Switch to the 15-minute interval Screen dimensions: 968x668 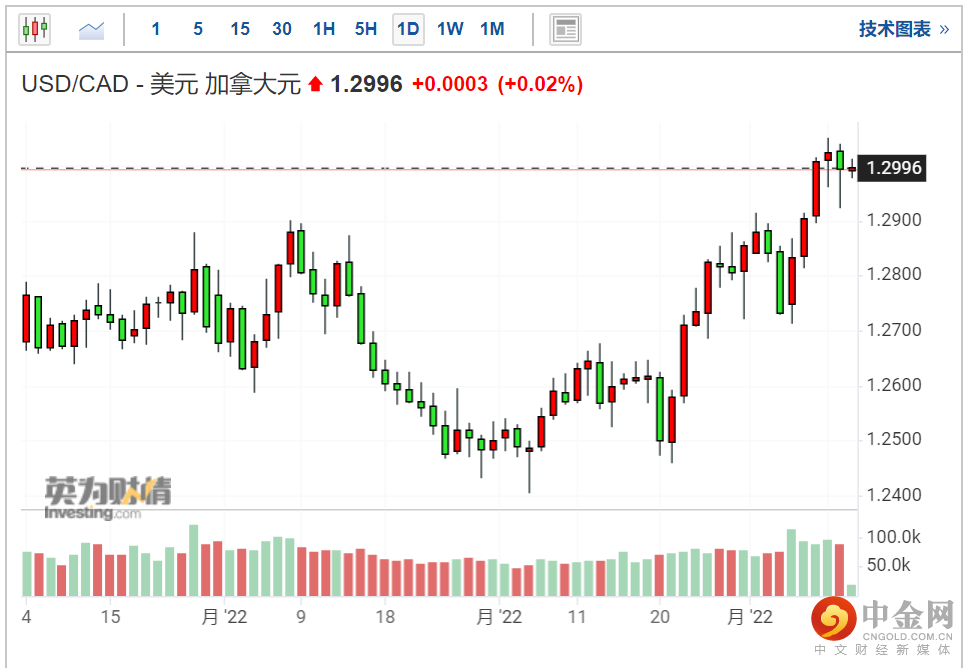(x=240, y=29)
